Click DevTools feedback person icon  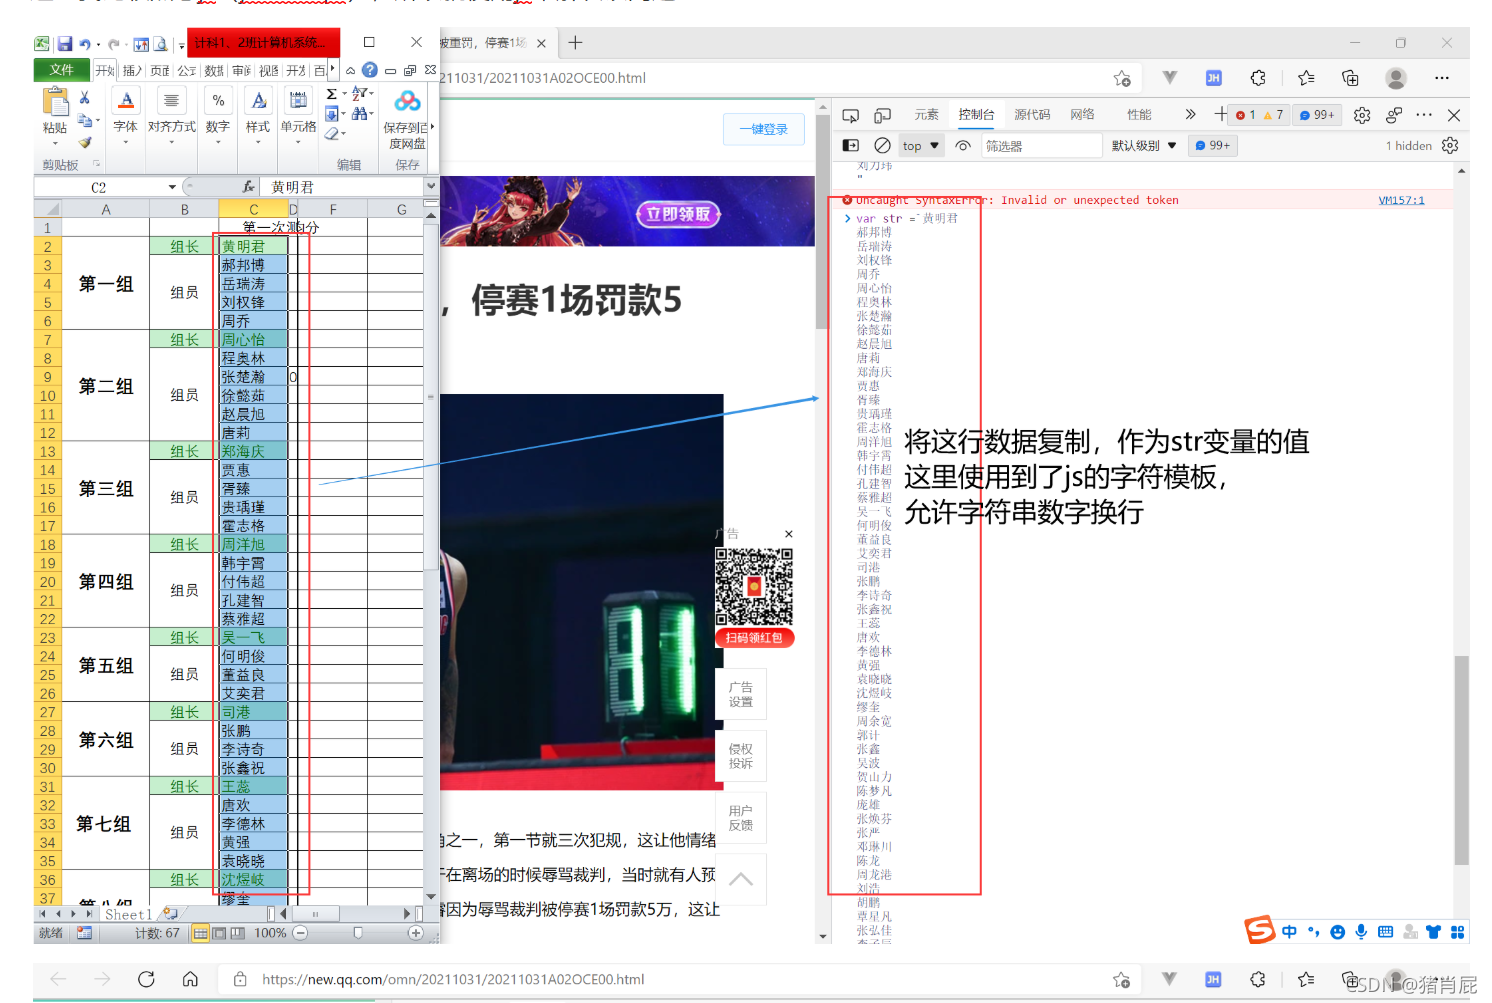[1394, 115]
